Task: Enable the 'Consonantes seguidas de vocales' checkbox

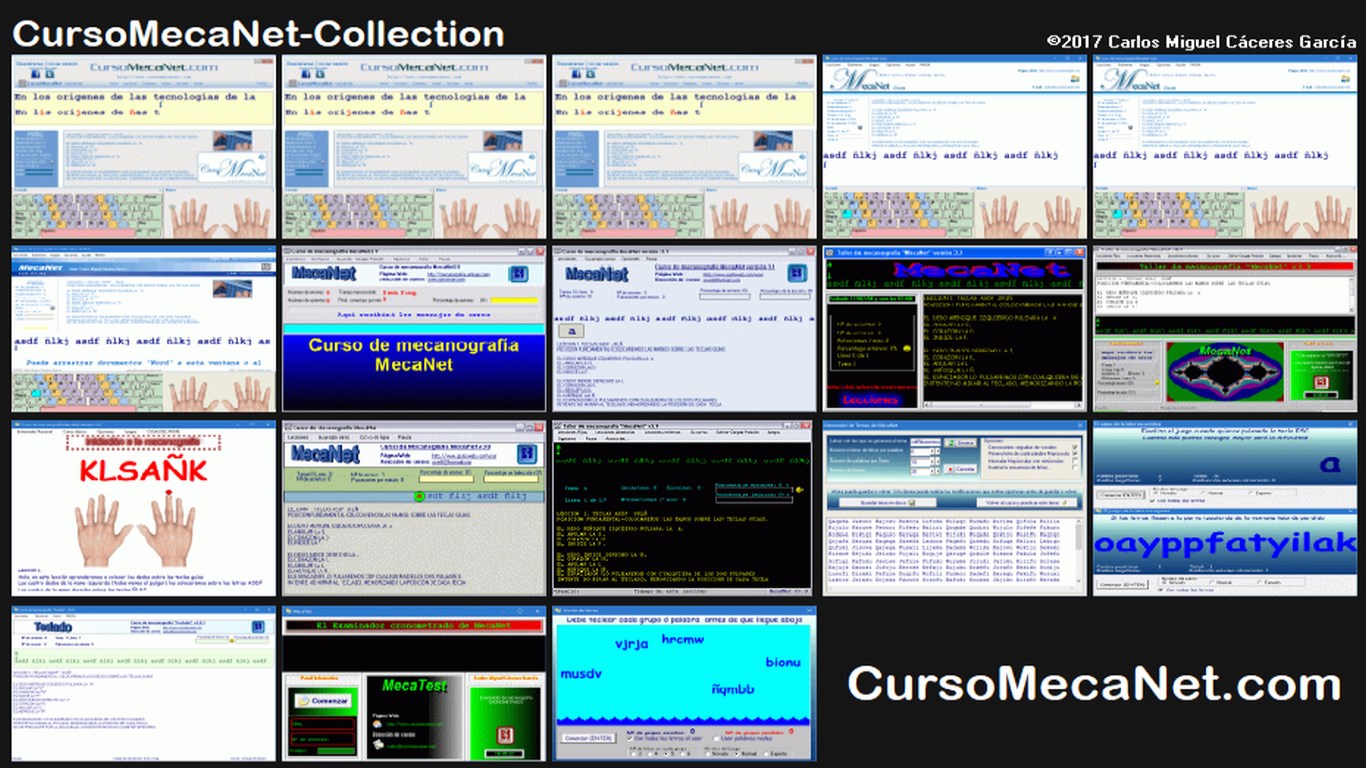Action: click(x=1073, y=447)
